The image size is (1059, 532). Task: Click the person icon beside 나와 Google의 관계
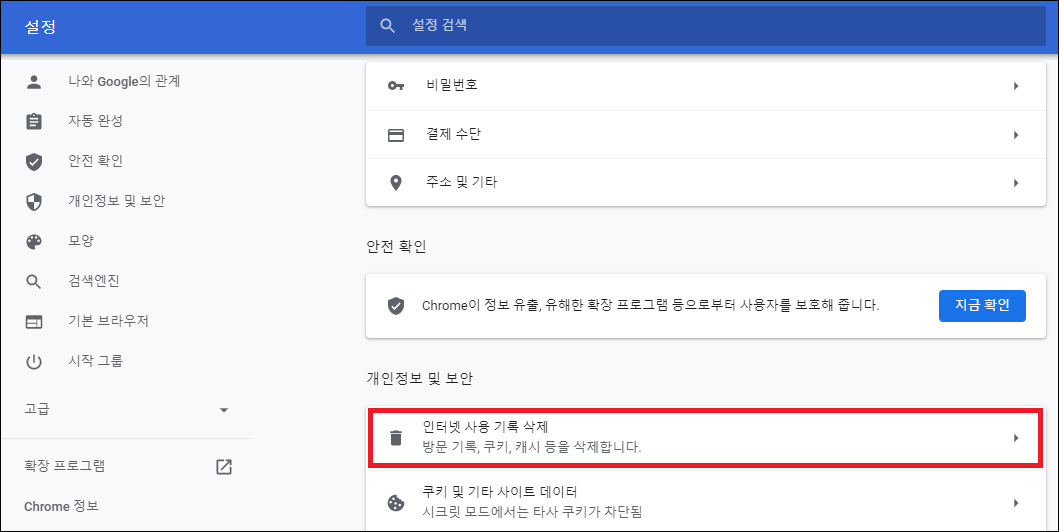pyautogui.click(x=34, y=82)
